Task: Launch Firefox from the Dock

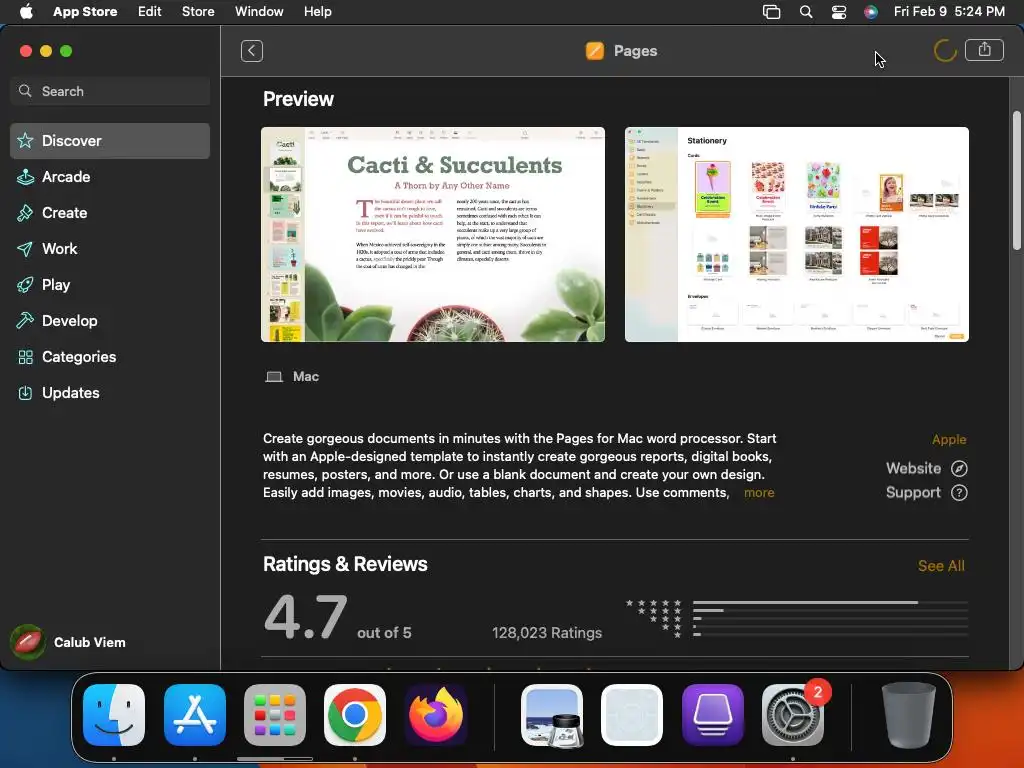Action: [x=436, y=715]
